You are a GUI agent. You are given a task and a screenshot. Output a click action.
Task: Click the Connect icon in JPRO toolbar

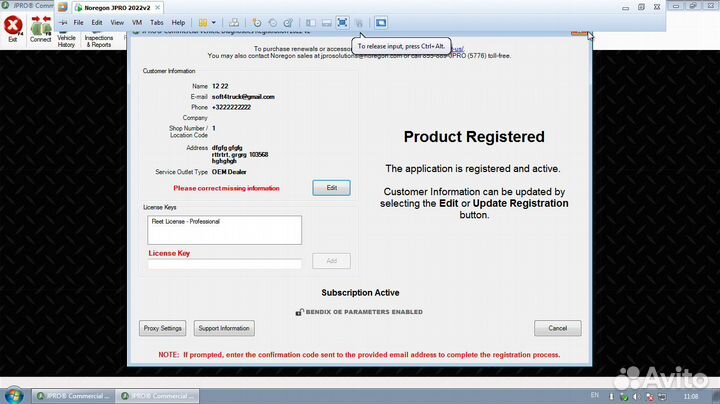point(40,28)
